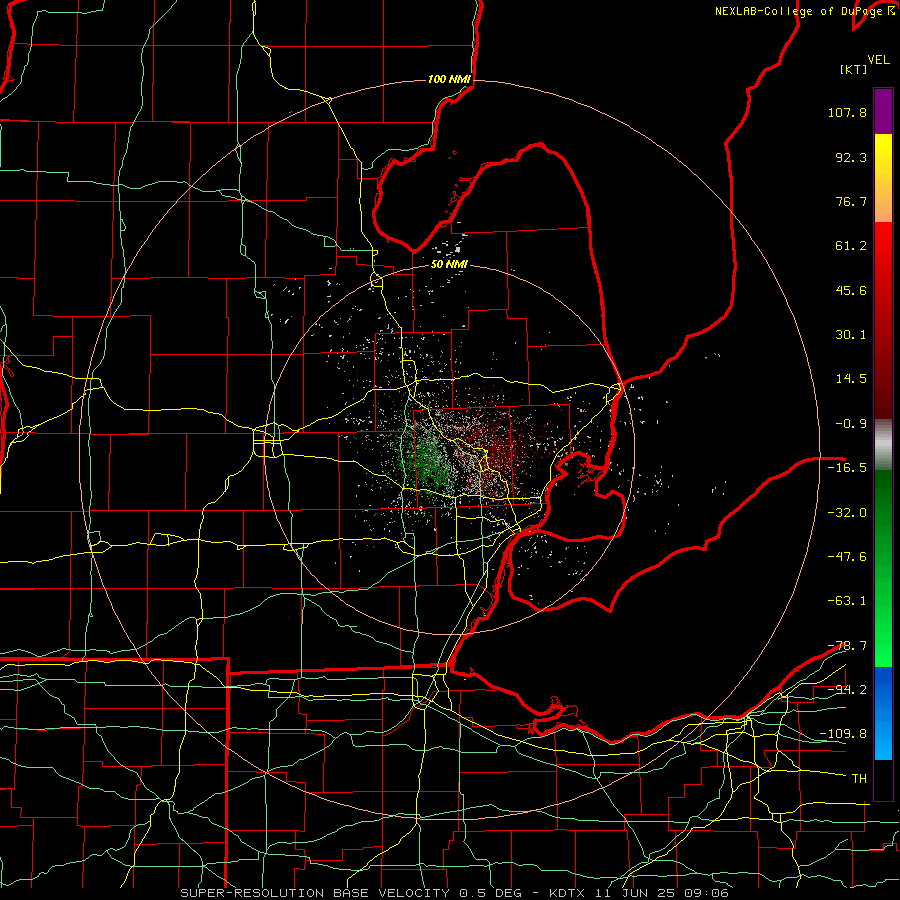Screen dimensions: 900x900
Task: Click the 92.3 velocity scale value
Action: (851, 157)
